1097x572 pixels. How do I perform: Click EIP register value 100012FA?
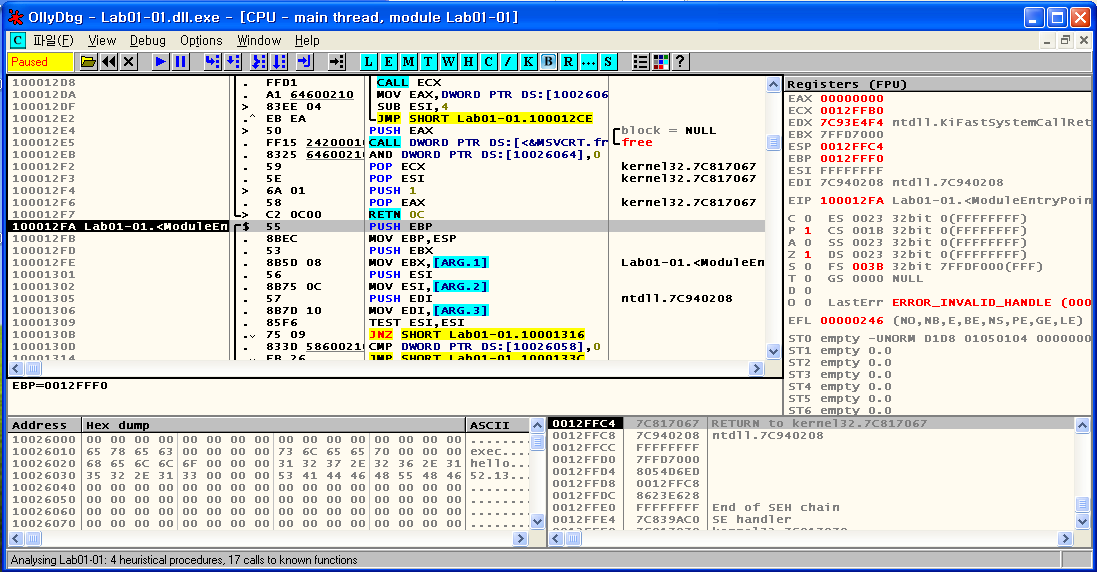tap(851, 201)
